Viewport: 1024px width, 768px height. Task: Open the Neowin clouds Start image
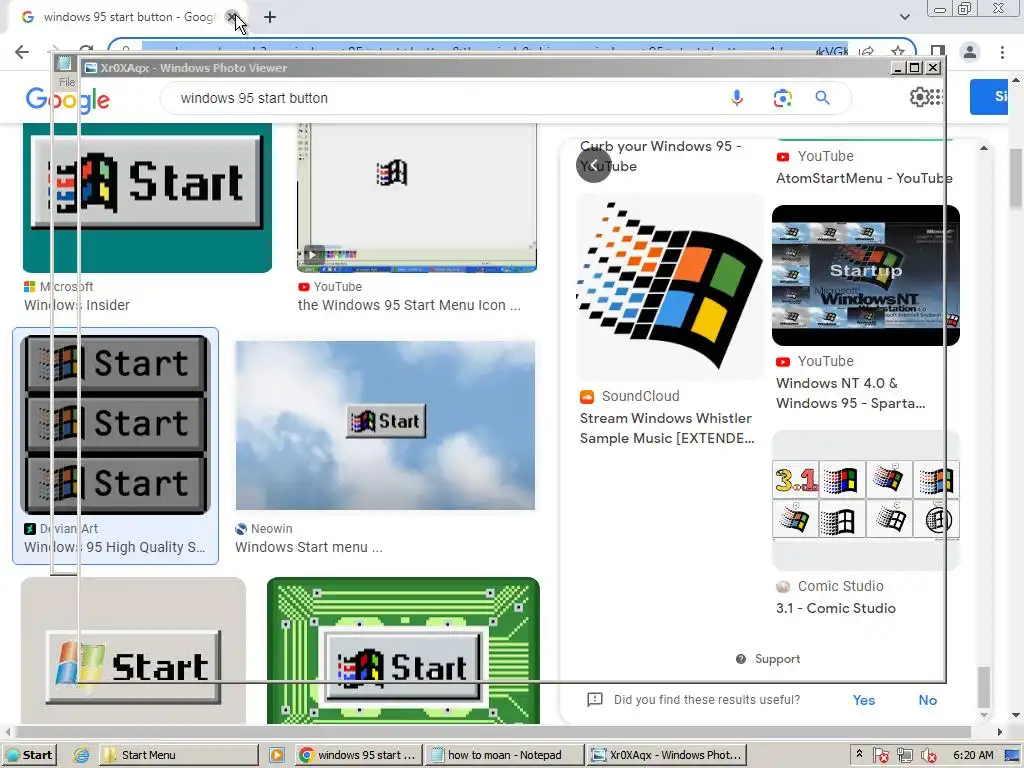point(385,425)
